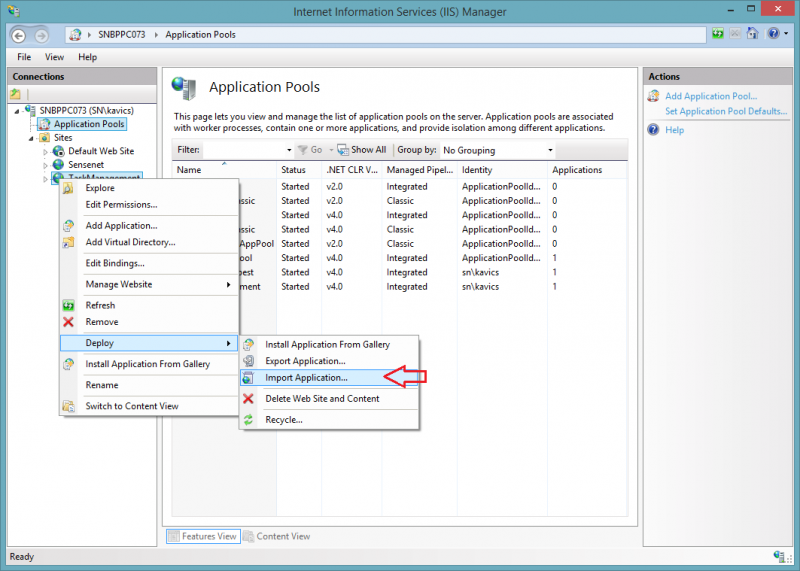The height and width of the screenshot is (571, 800).
Task: Collapse the SNBPPC073 server node
Action: pyautogui.click(x=17, y=111)
